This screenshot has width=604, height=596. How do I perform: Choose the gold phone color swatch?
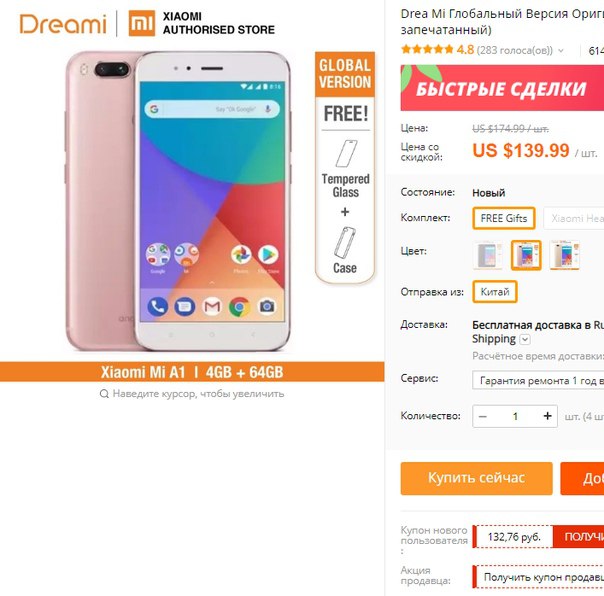pyautogui.click(x=565, y=255)
